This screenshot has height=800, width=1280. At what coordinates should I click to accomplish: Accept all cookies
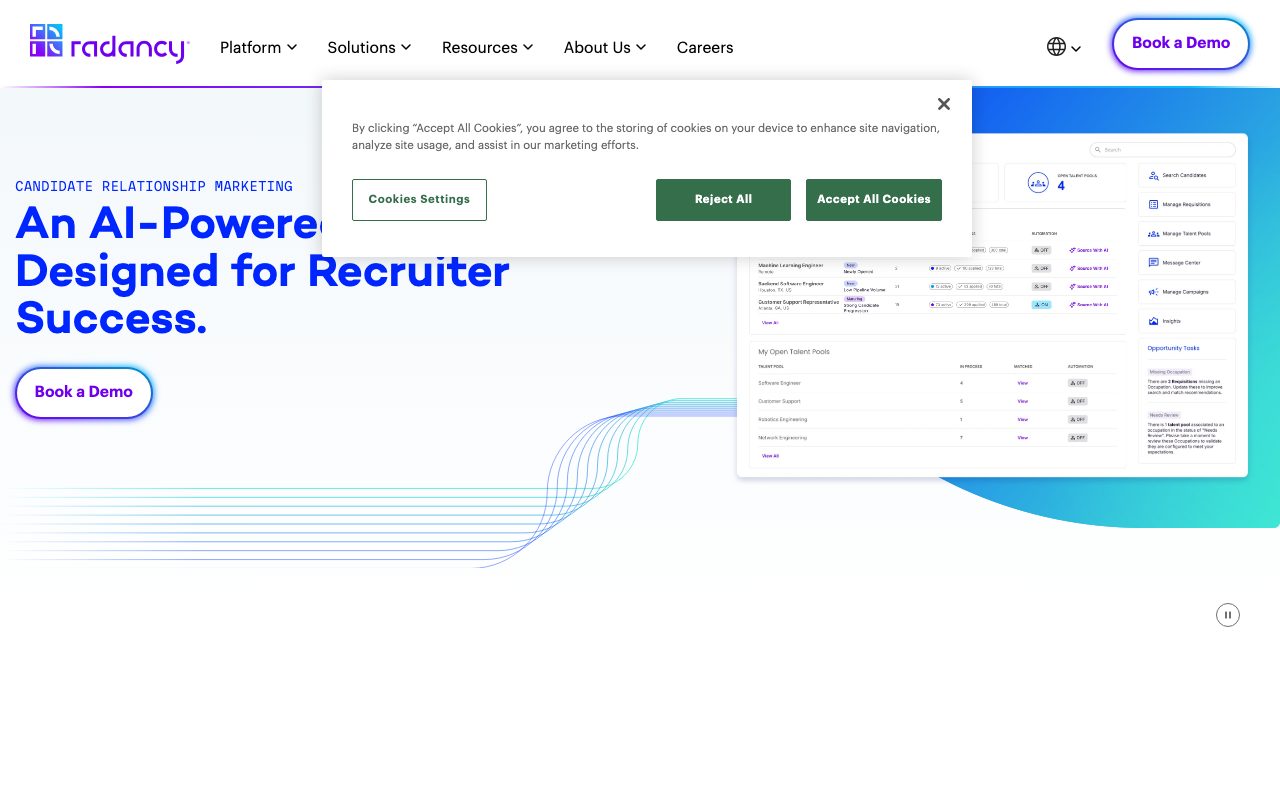click(x=874, y=199)
